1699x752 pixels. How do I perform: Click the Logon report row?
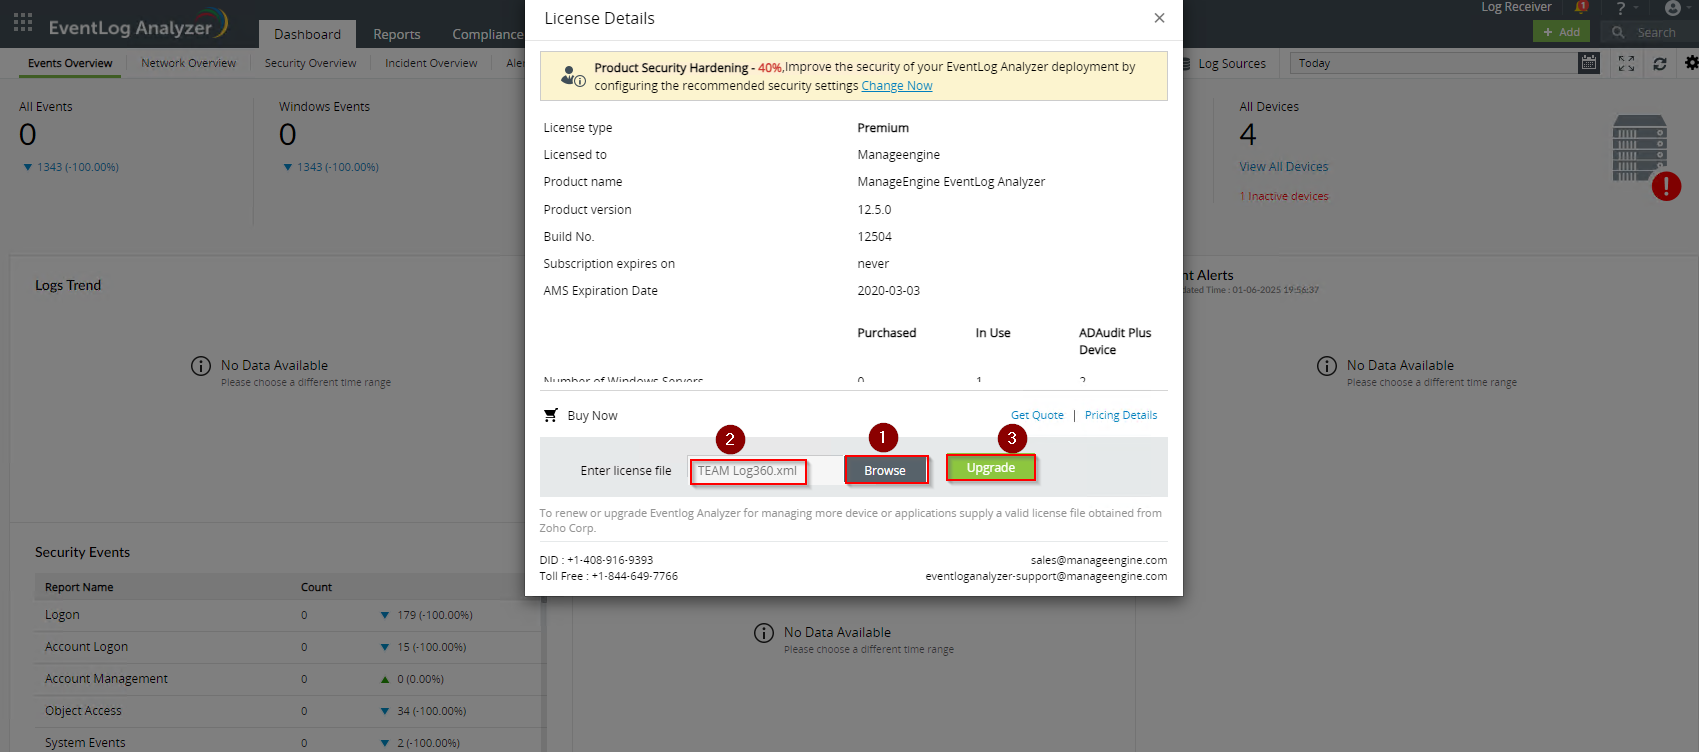[289, 615]
